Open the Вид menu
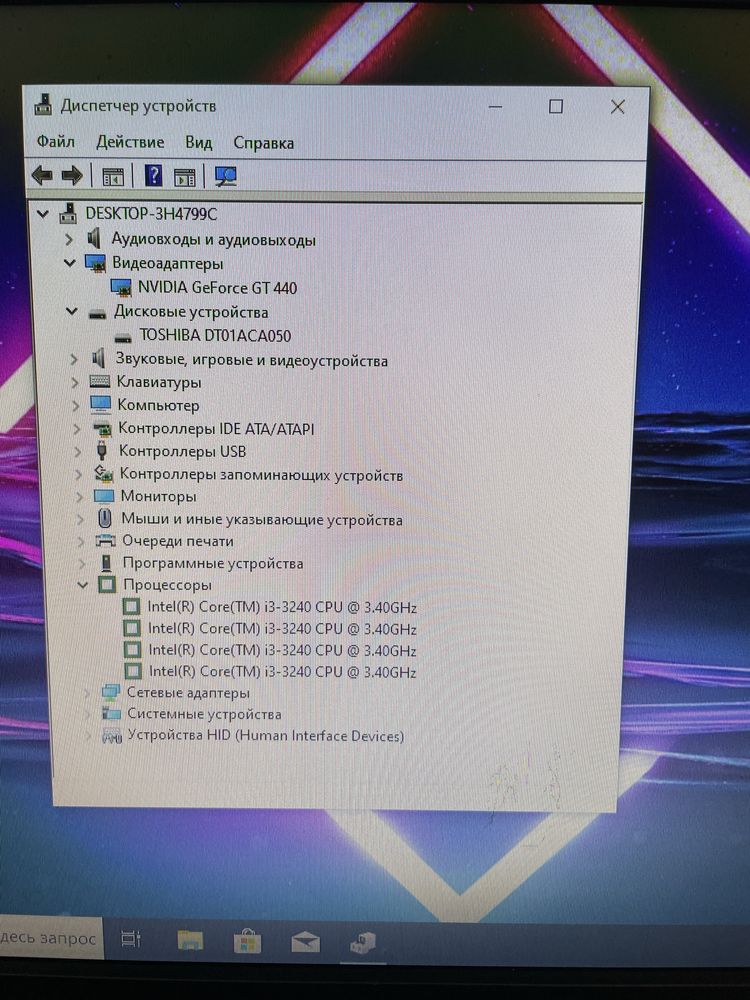This screenshot has height=1000, width=750. 198,142
